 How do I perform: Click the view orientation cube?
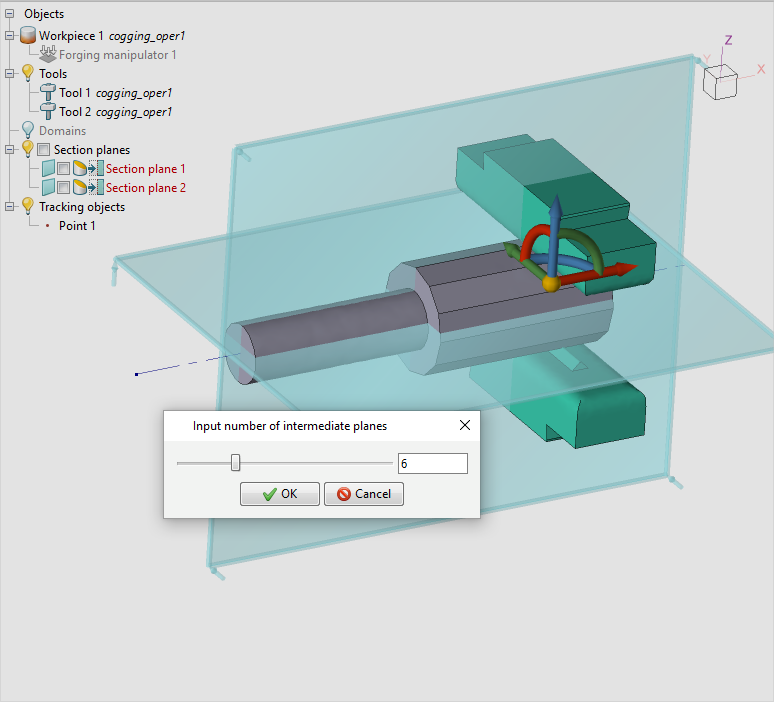point(721,80)
